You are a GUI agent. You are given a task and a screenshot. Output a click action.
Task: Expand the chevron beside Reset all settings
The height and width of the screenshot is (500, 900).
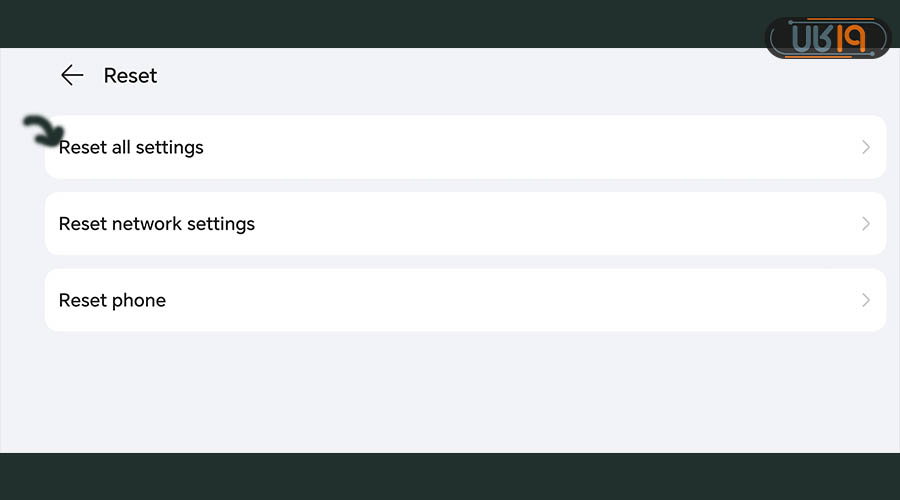[x=866, y=147]
